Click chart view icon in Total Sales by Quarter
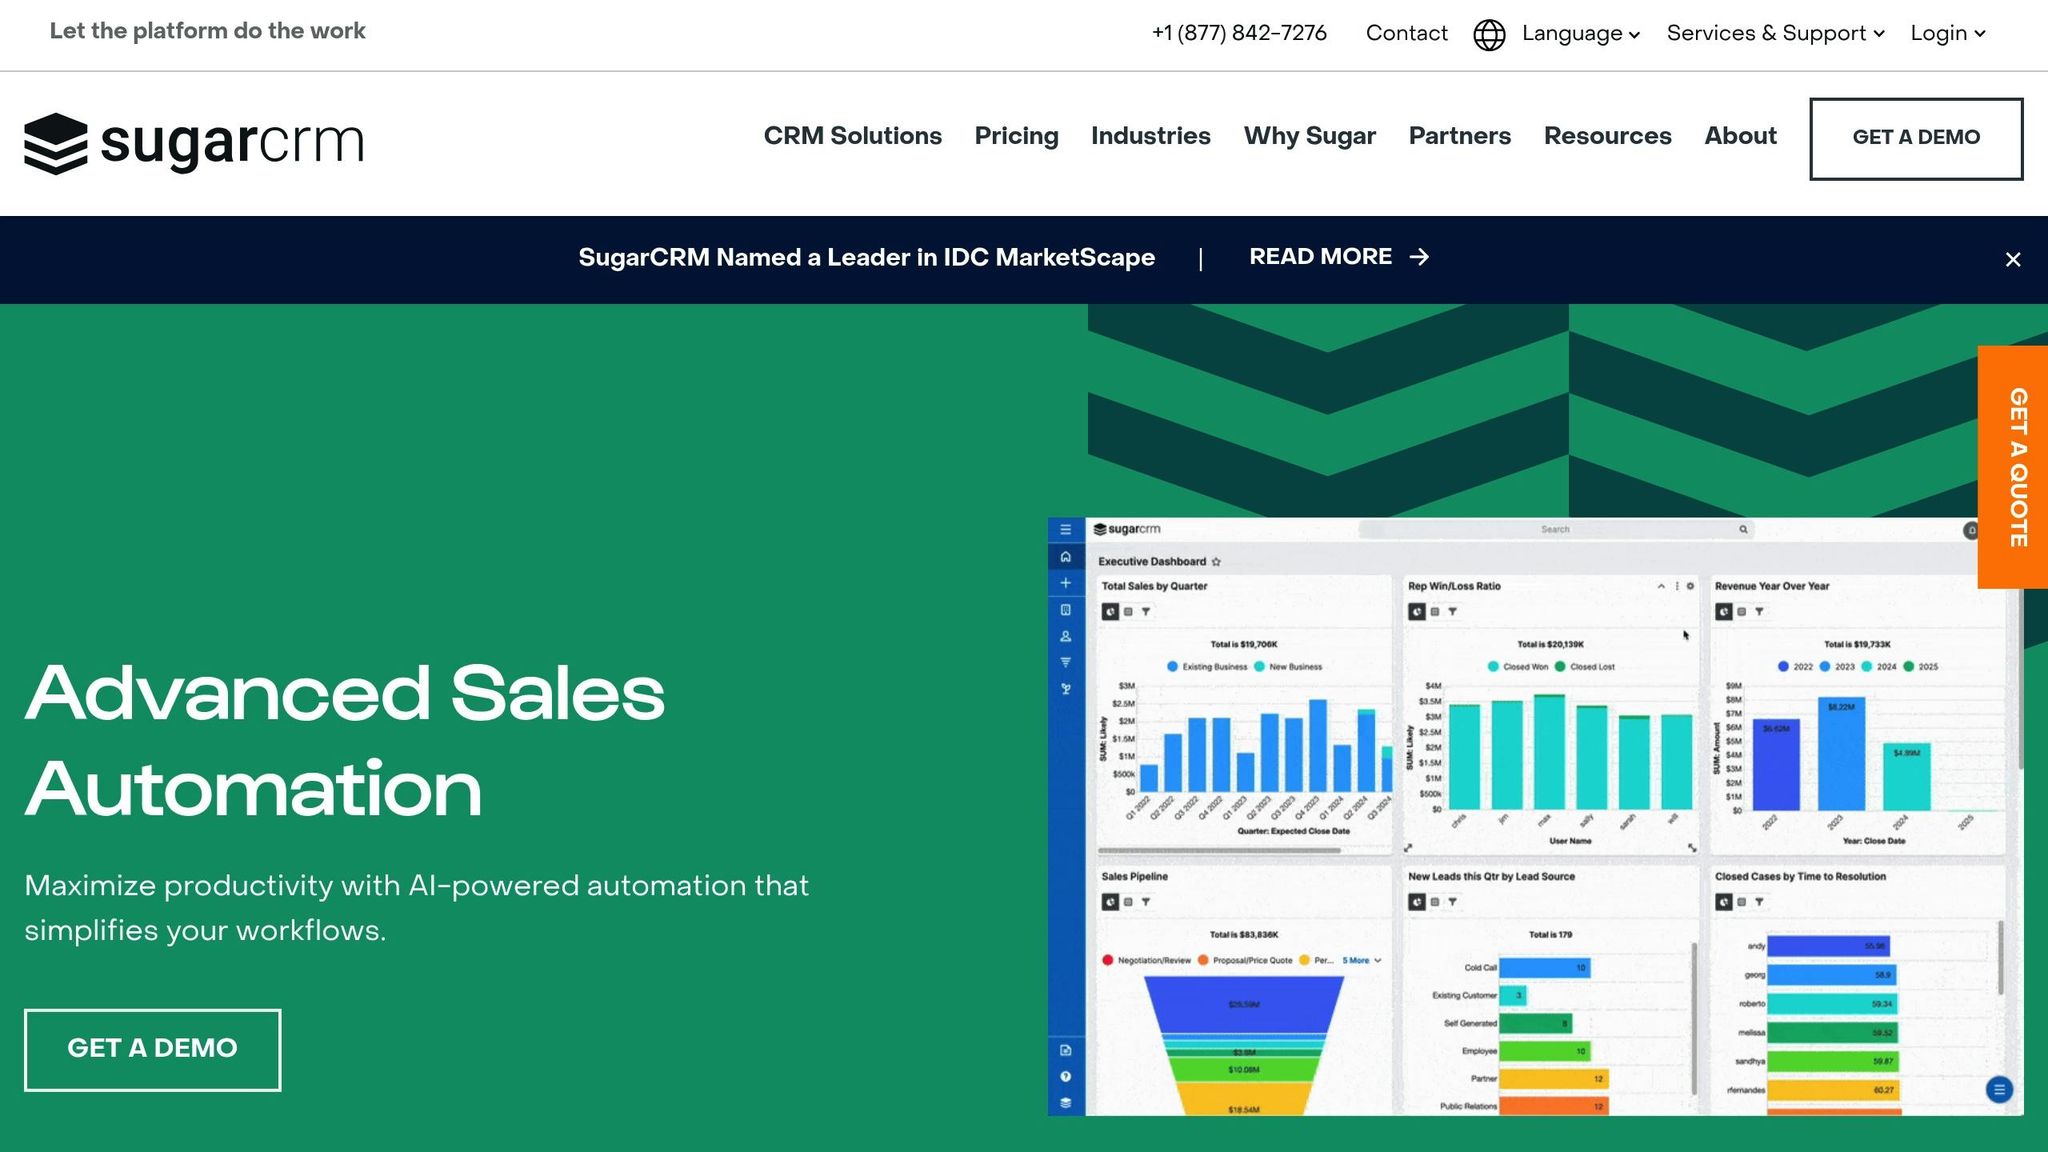Image resolution: width=2048 pixels, height=1152 pixels. 1110,612
